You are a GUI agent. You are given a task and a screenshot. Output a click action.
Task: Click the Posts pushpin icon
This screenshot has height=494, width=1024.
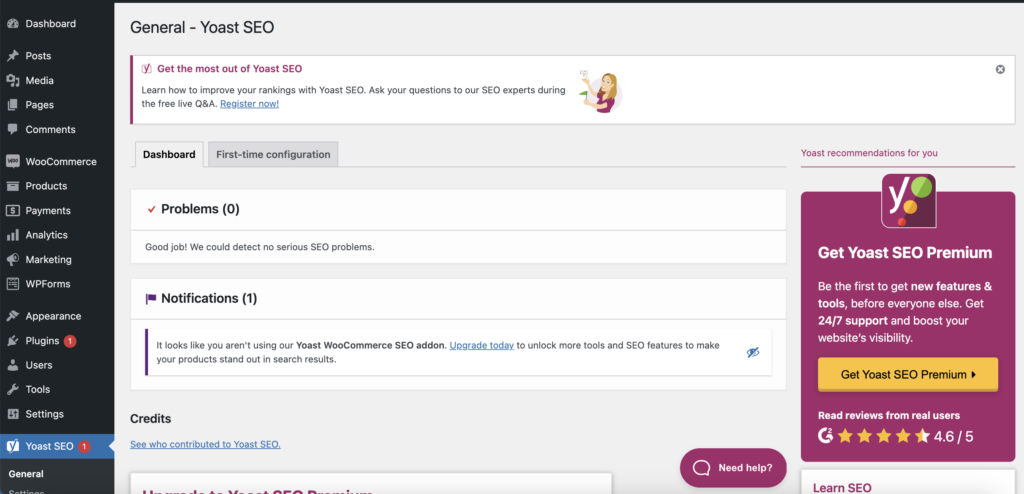click(x=13, y=56)
